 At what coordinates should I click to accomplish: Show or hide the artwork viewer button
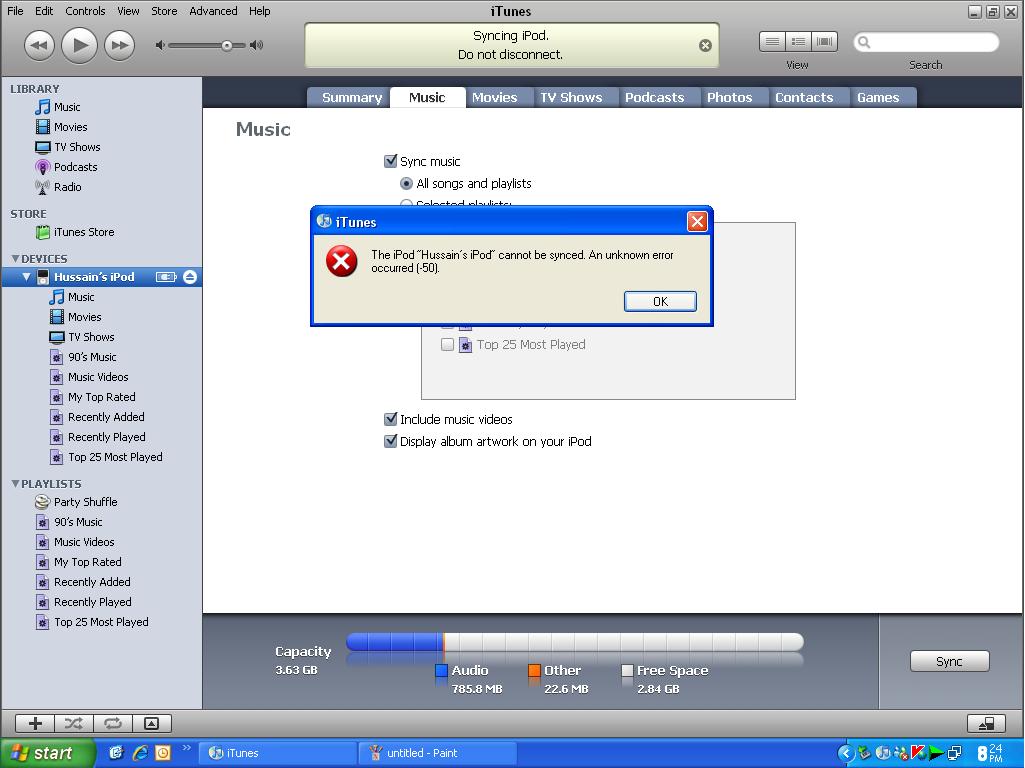pos(152,723)
